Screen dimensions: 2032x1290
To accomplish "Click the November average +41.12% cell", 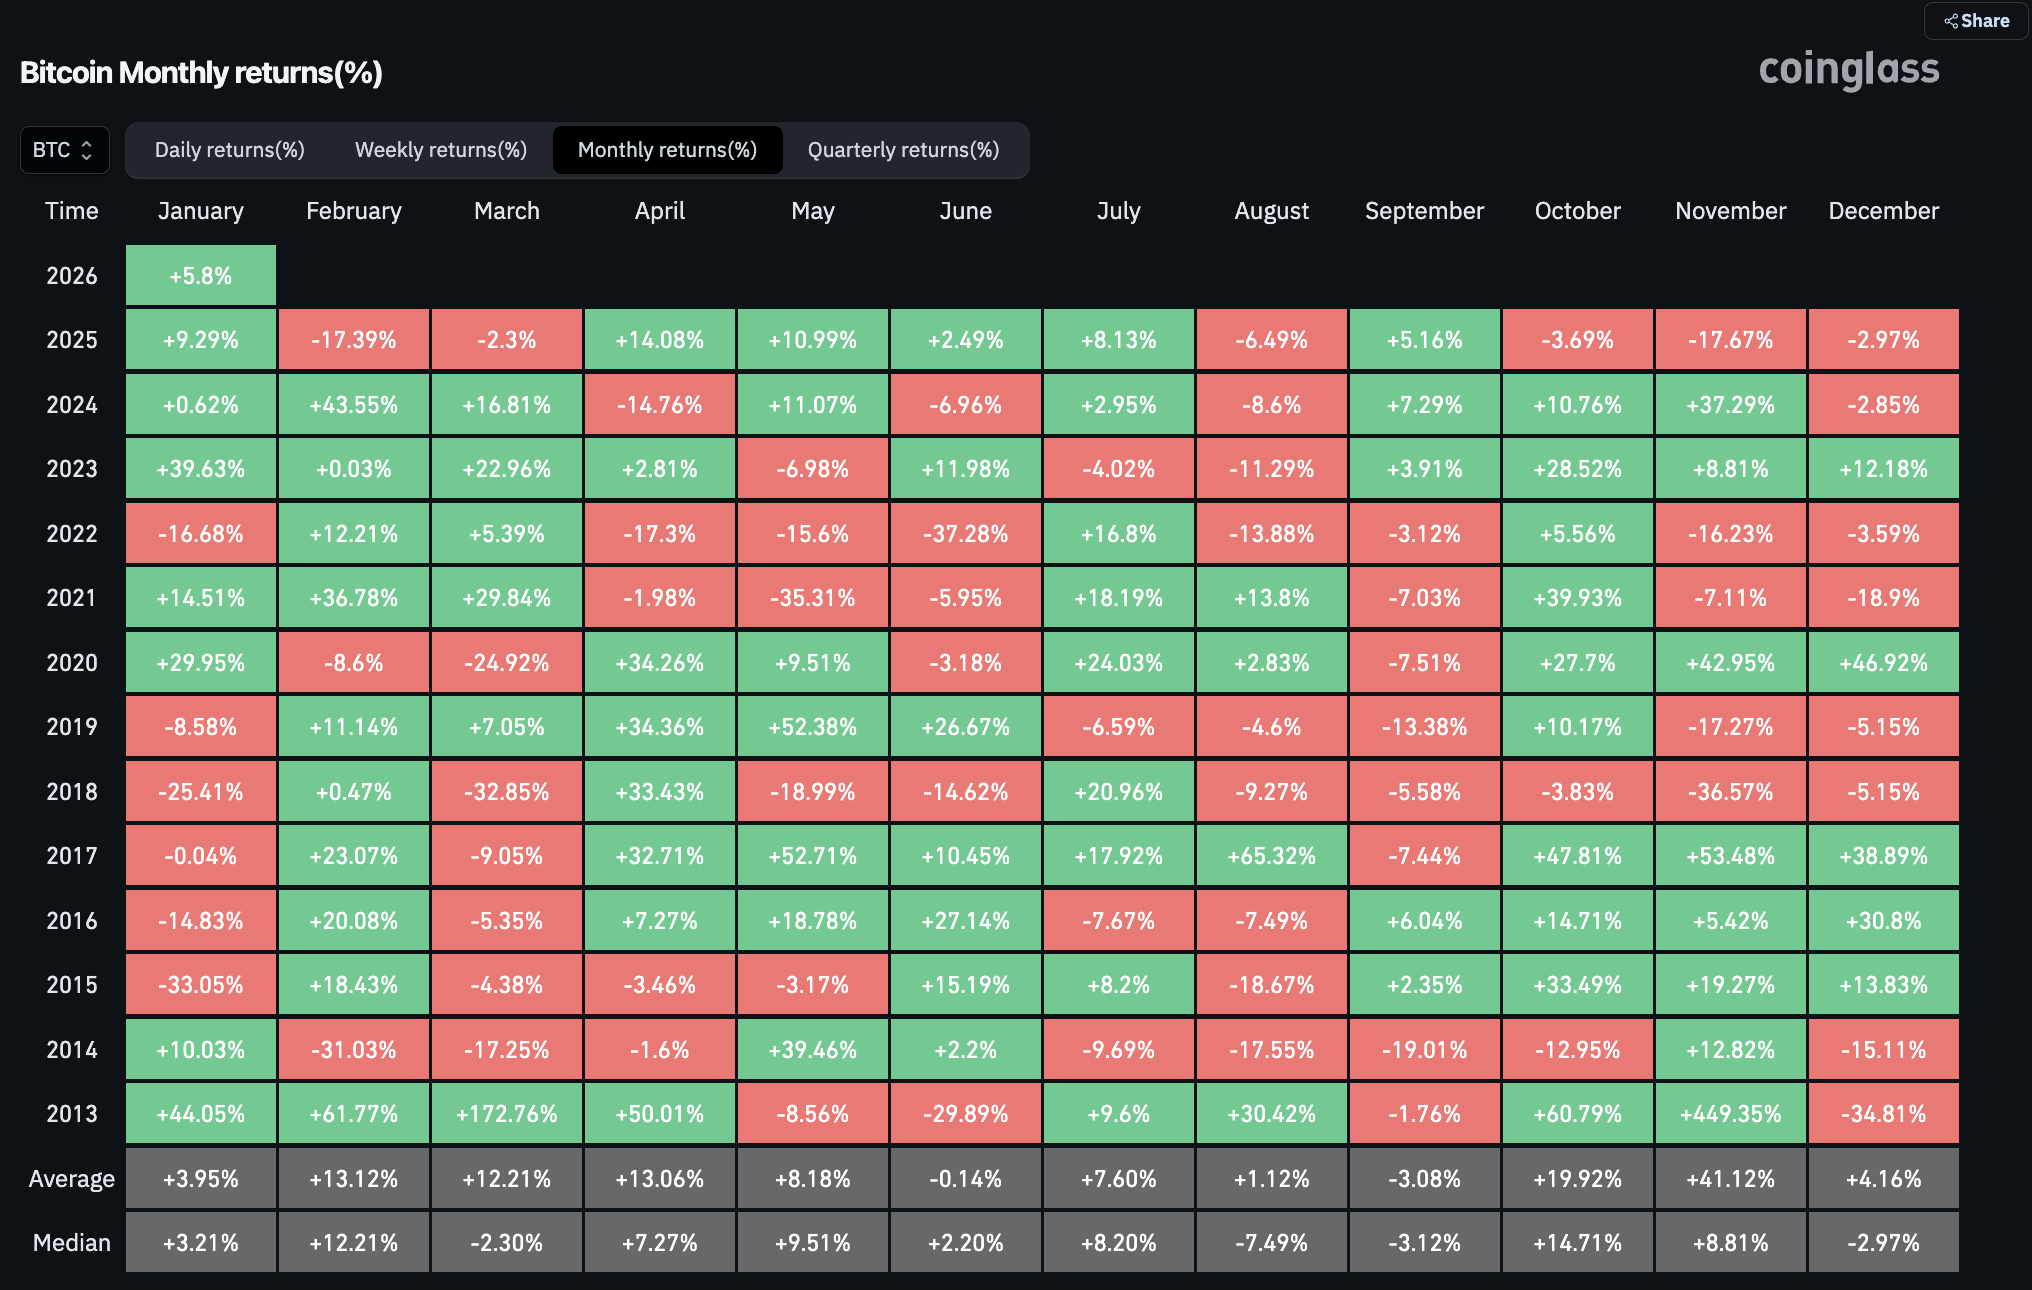I will [x=1730, y=1179].
